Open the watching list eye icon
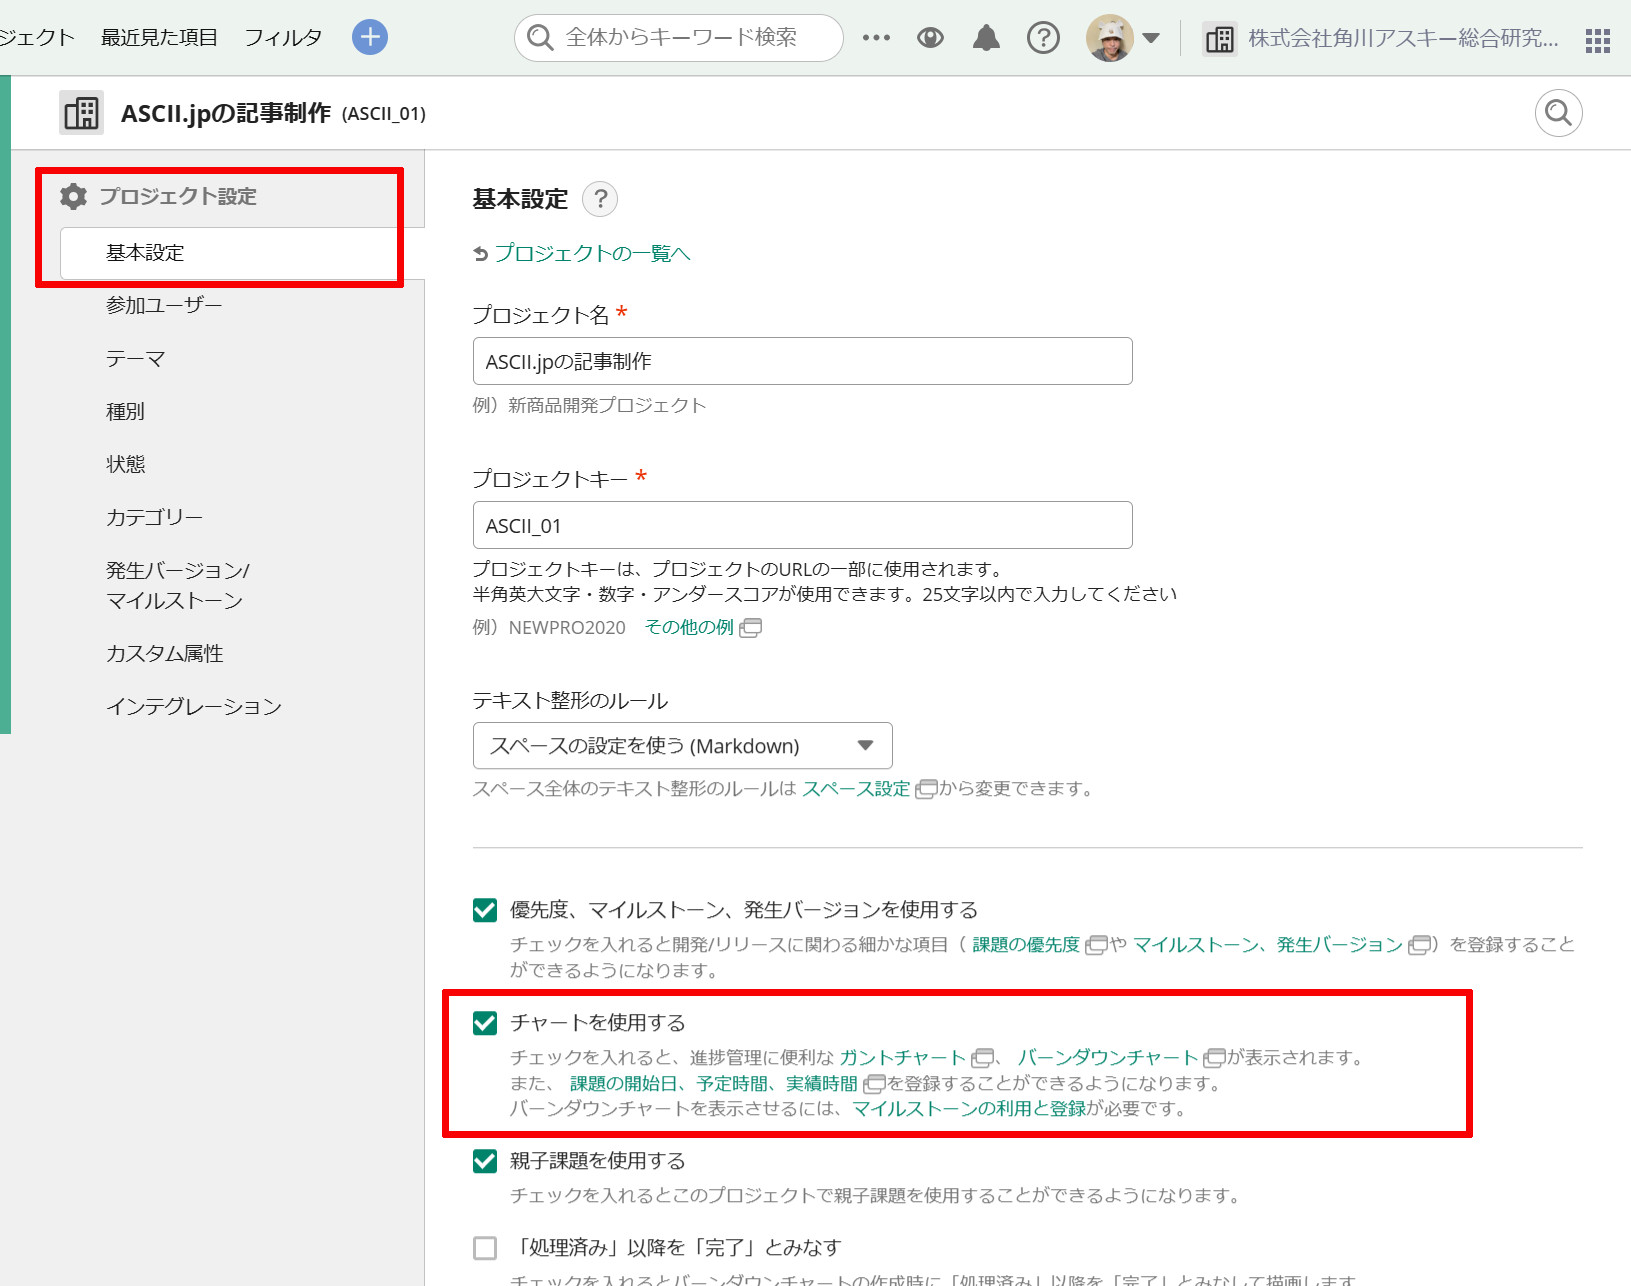Viewport: 1631px width, 1286px height. (x=930, y=38)
